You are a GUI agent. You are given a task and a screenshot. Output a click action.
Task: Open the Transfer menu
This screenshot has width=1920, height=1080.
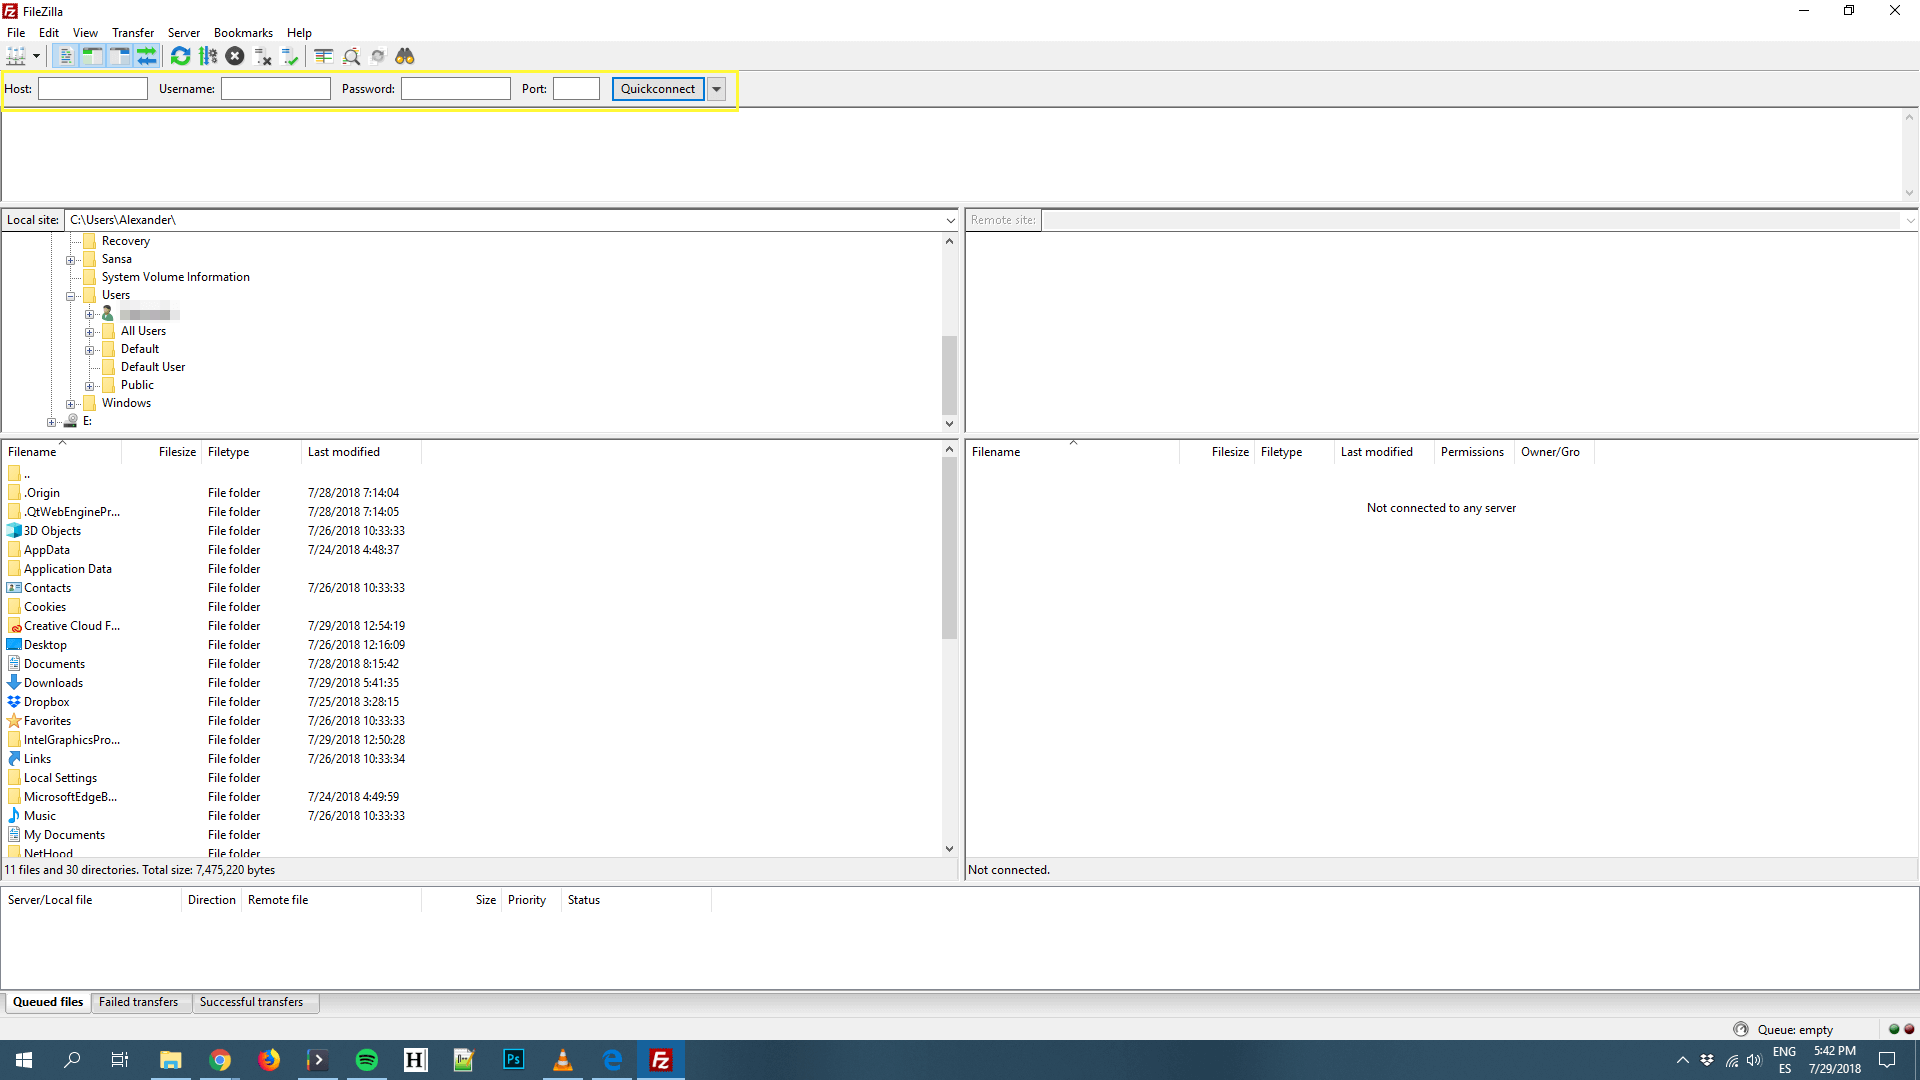[131, 32]
